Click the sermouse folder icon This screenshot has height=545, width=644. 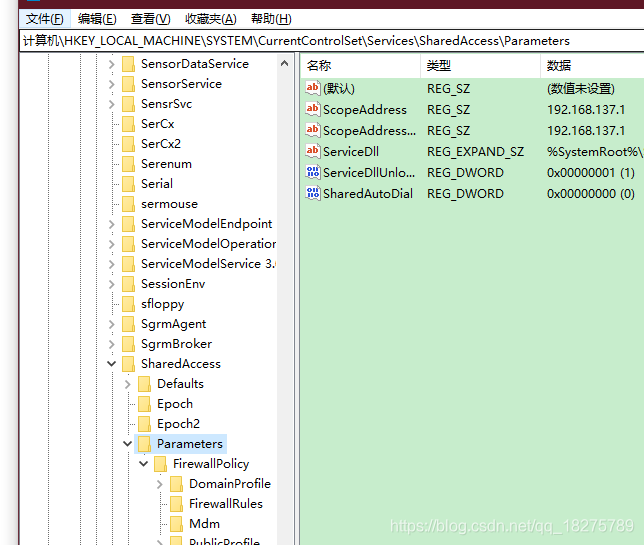pos(129,204)
